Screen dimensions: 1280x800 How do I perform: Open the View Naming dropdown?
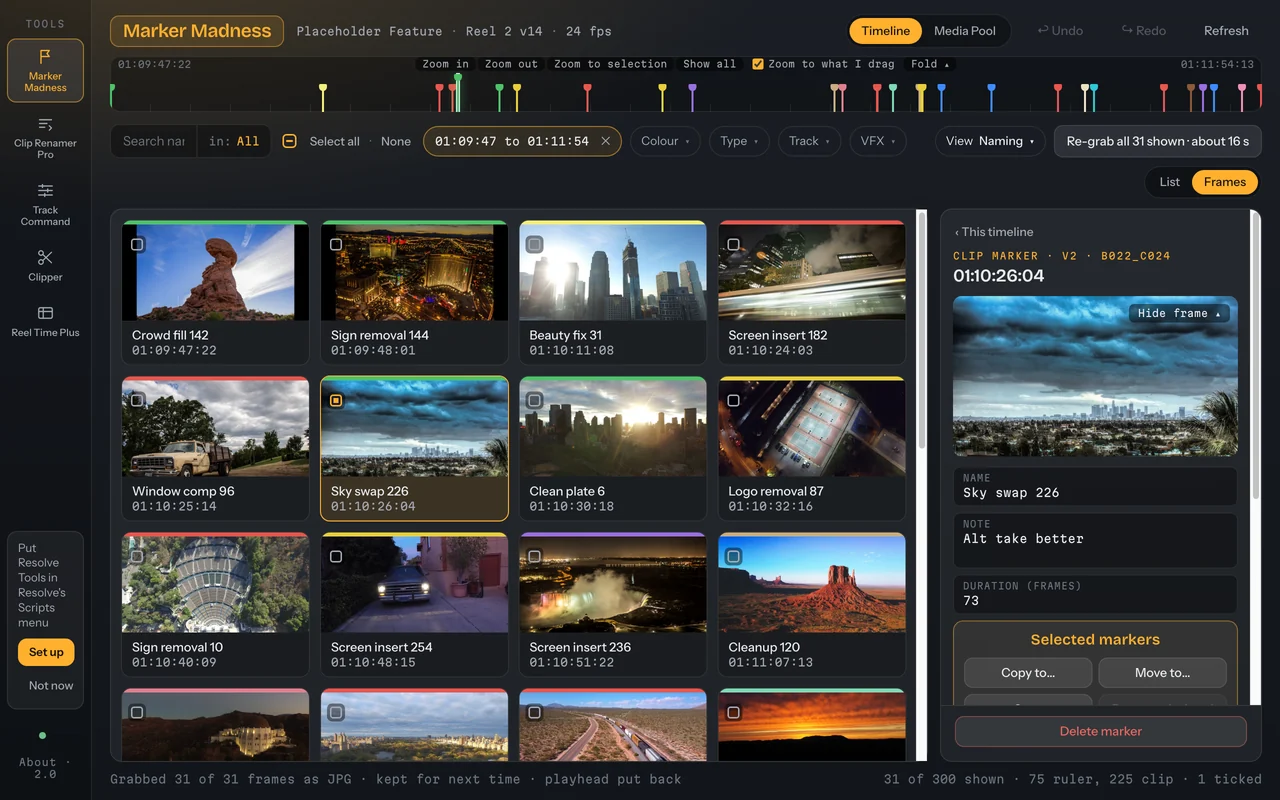pos(990,141)
